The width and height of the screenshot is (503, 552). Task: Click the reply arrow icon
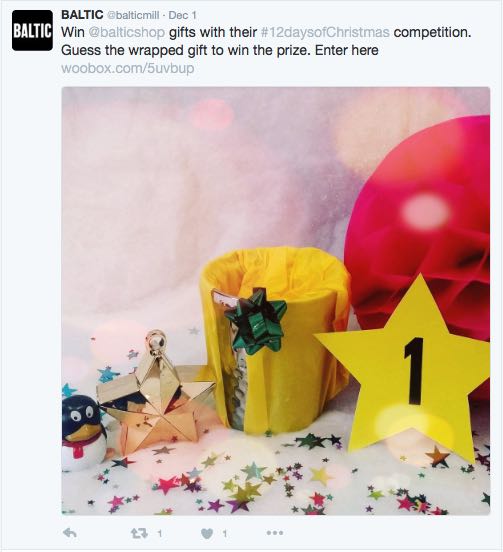(69, 533)
